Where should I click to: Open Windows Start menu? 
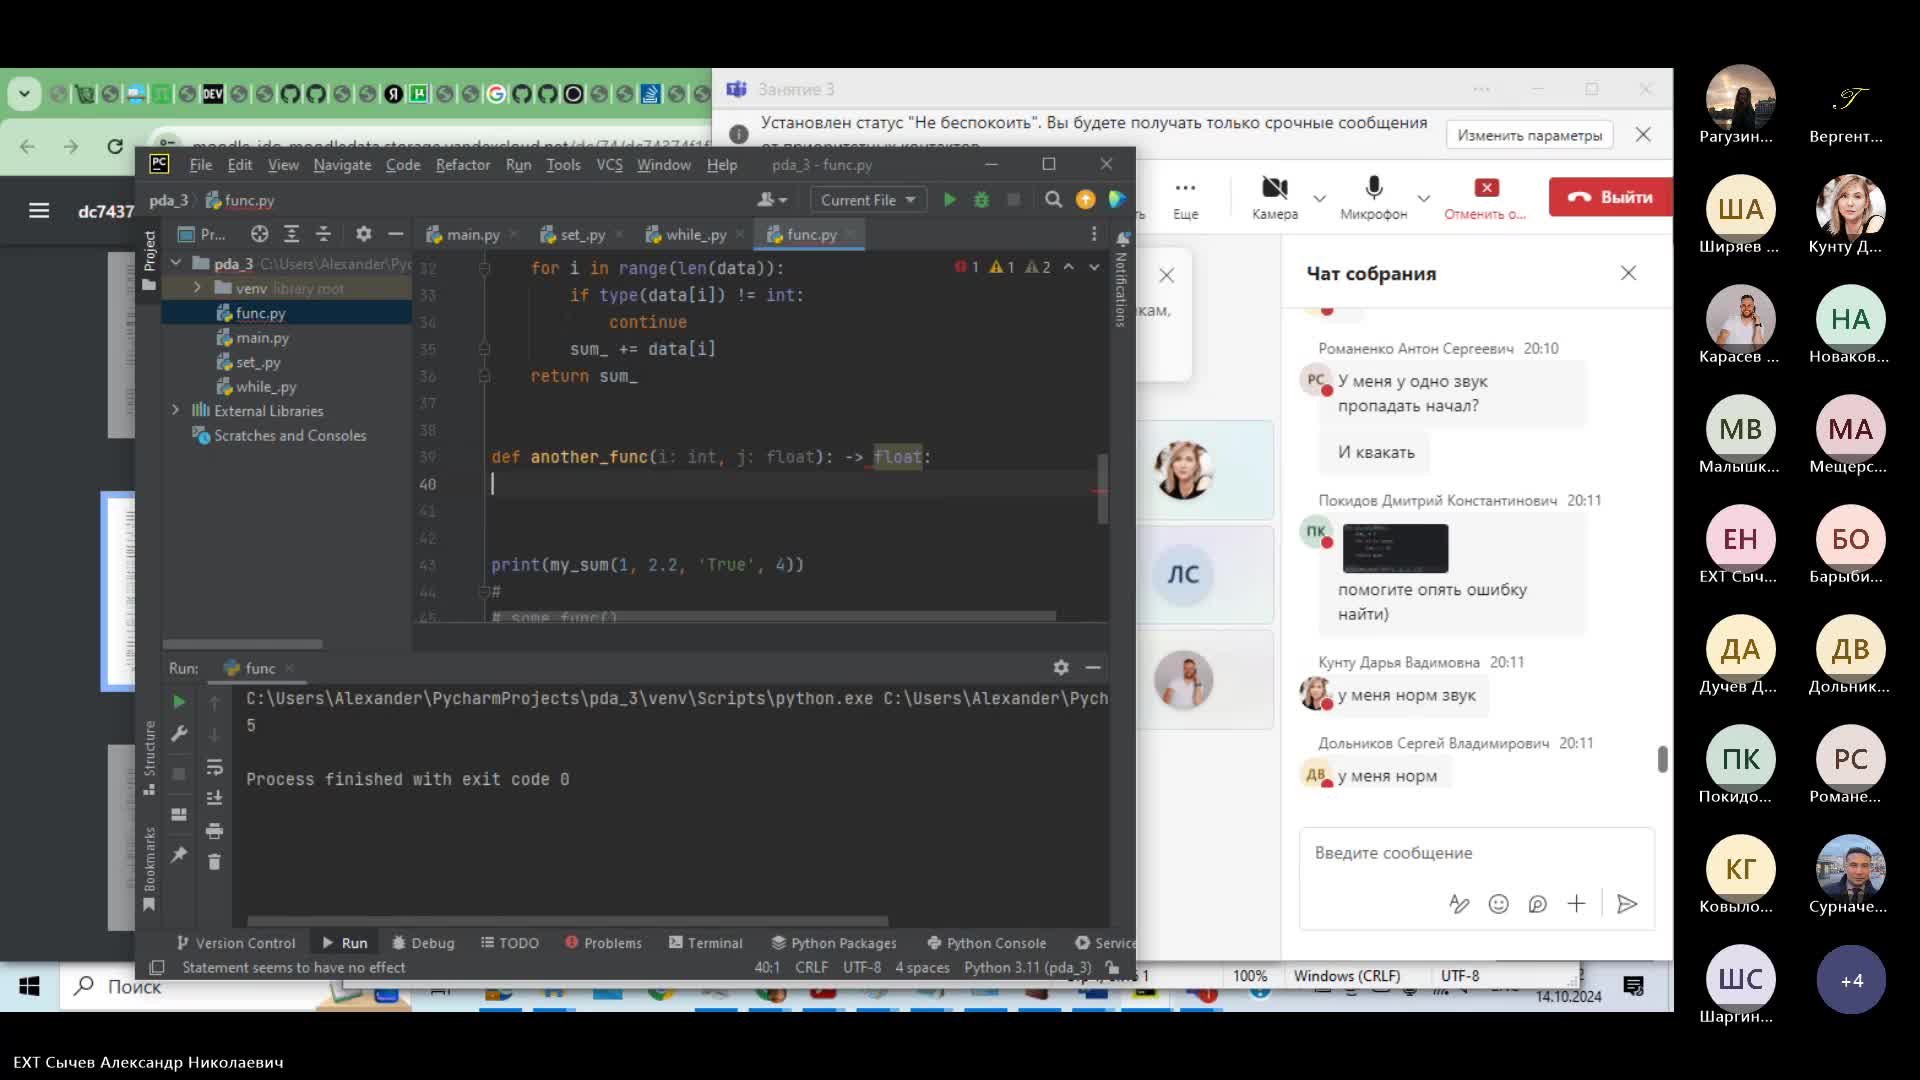point(29,987)
